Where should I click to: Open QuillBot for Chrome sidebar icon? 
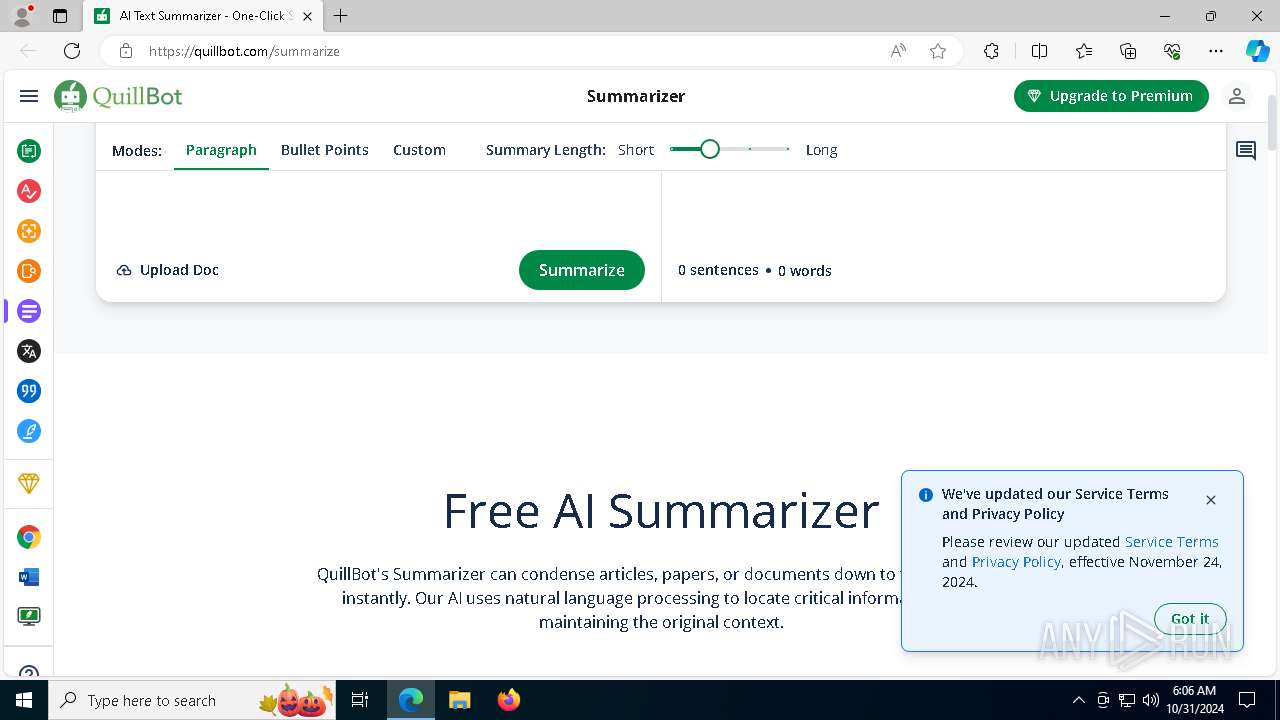29,537
